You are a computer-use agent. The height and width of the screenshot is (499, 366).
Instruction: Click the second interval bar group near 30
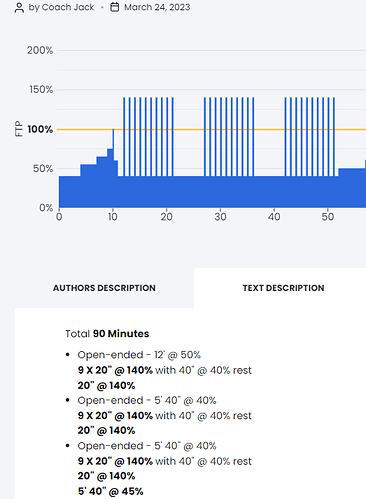coord(229,137)
